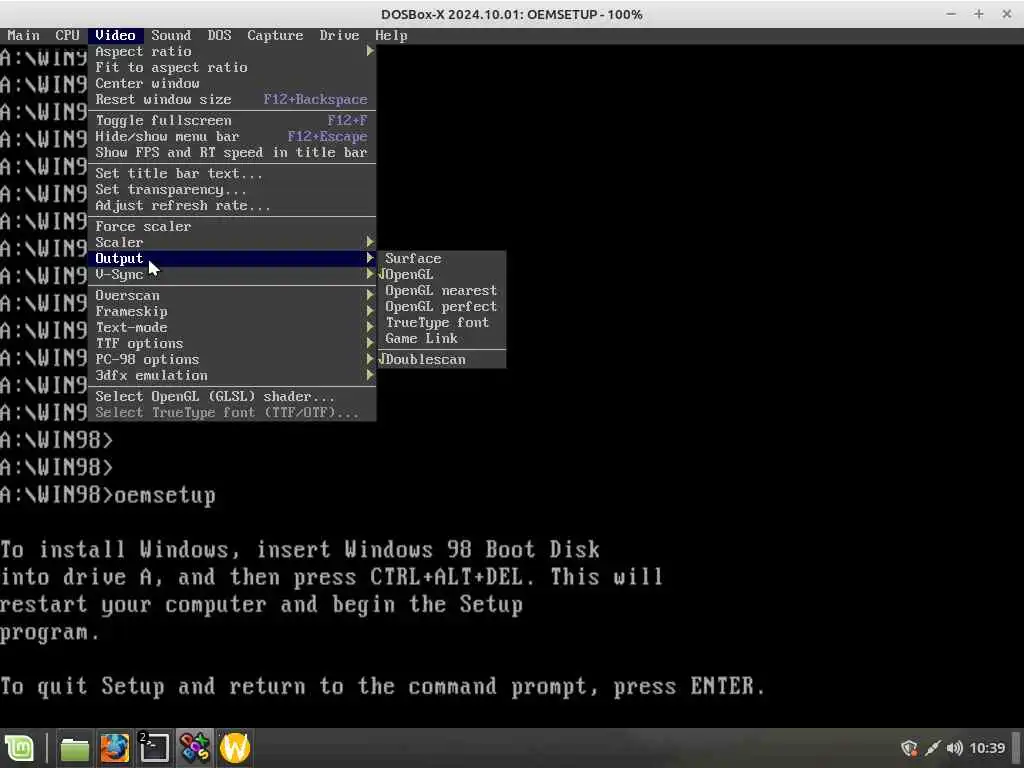
Task: Toggle the Doublescan checkbox
Action: click(441, 359)
